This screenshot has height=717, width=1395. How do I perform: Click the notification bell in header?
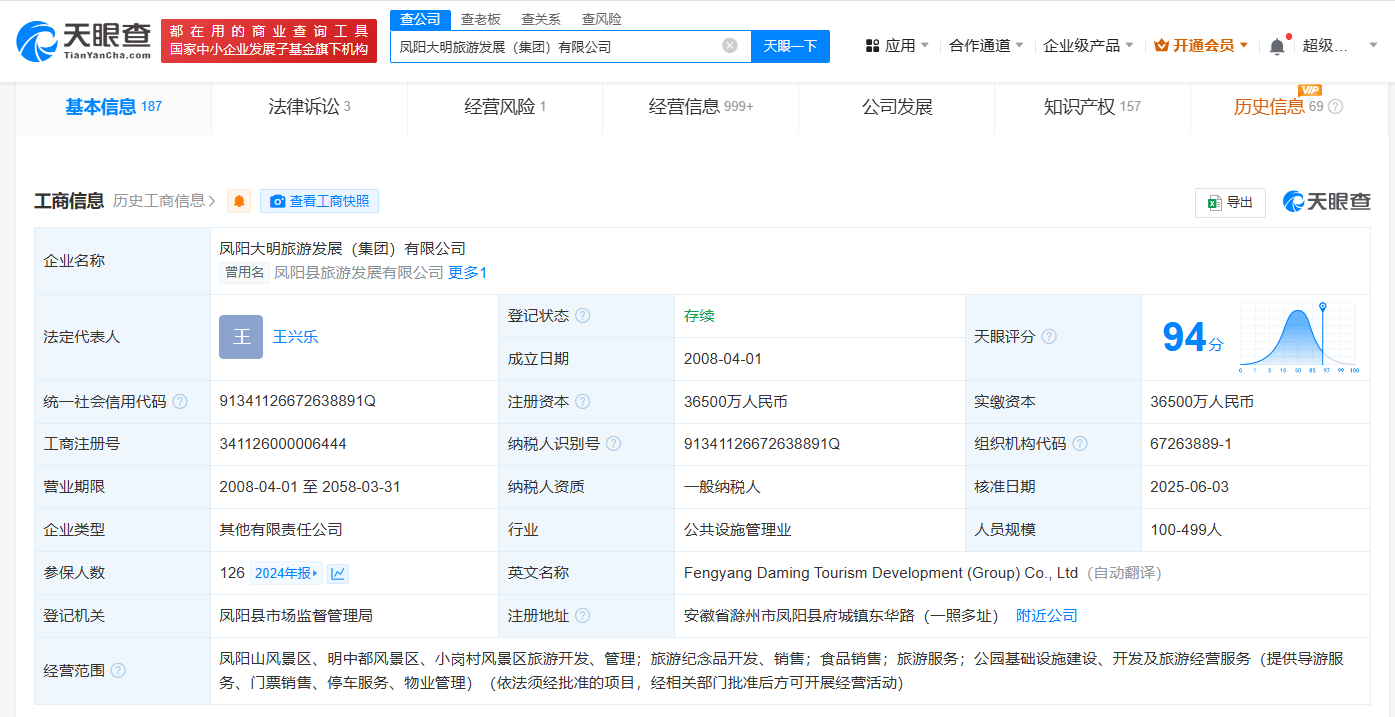[1277, 46]
